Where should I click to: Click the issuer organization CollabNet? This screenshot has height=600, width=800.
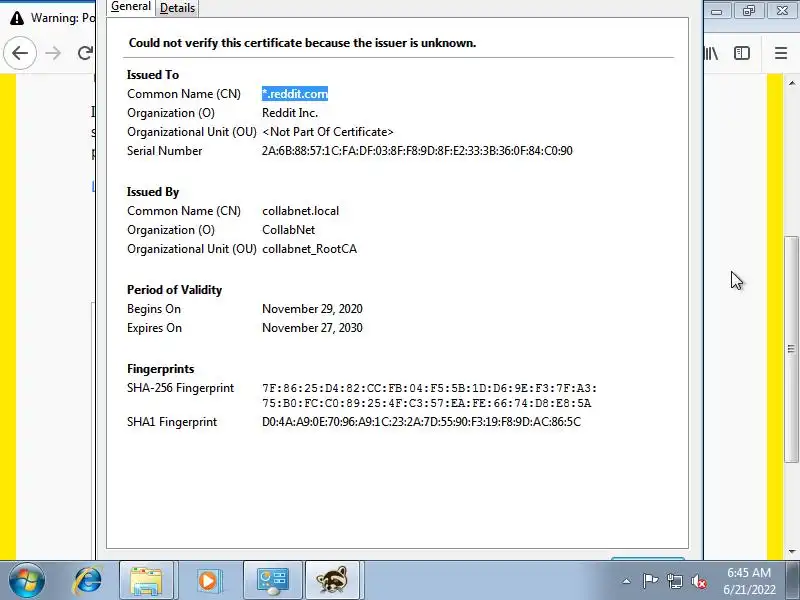288,230
